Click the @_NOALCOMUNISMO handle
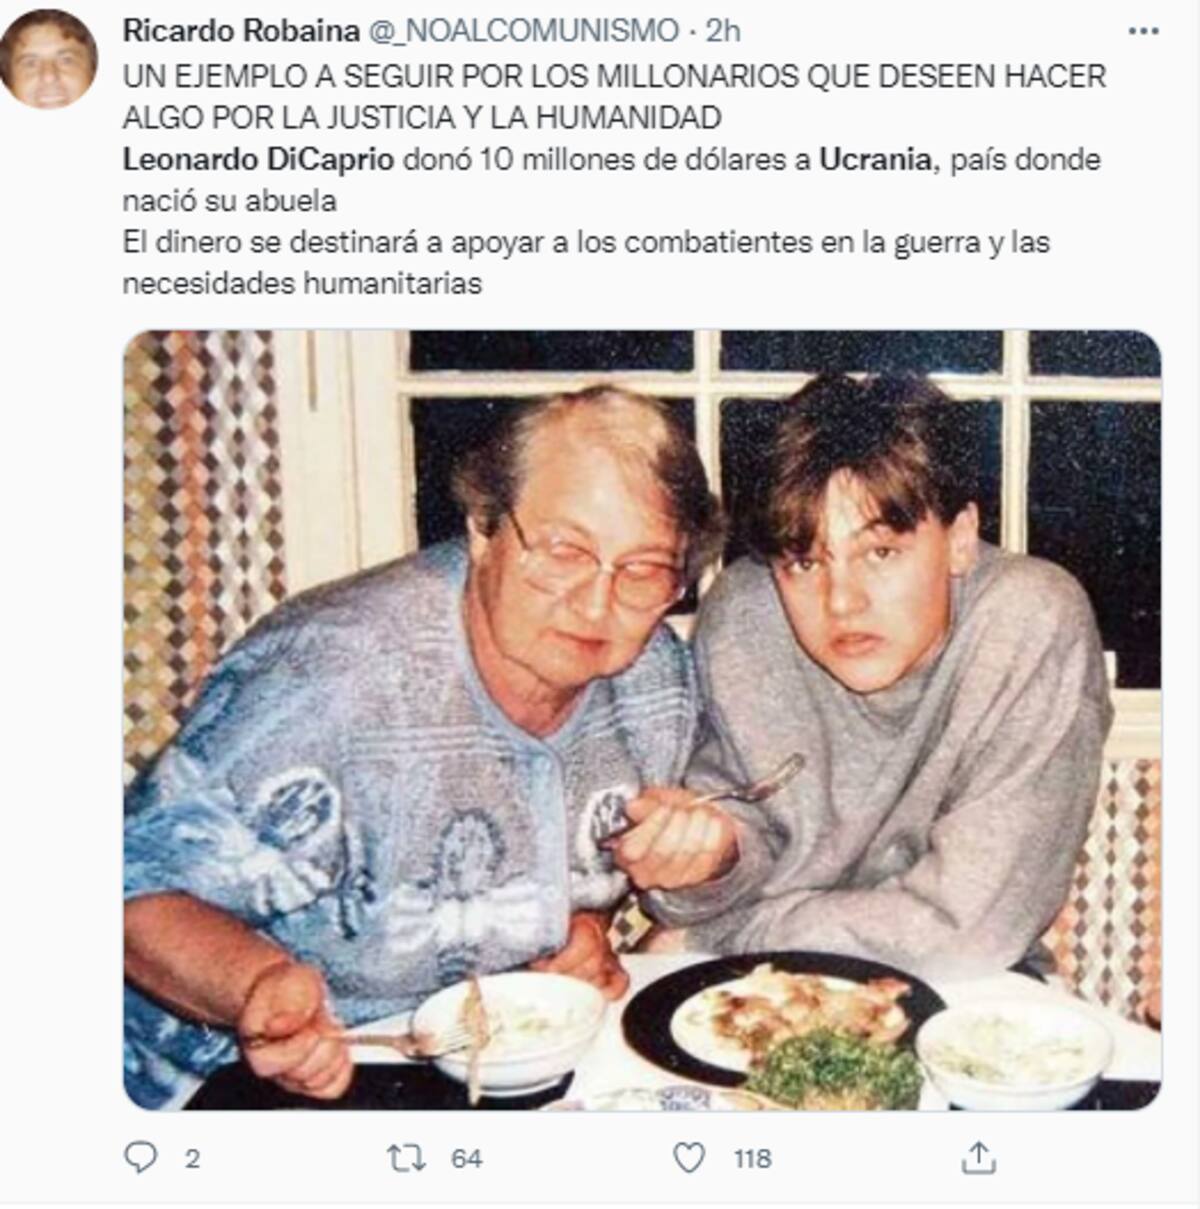This screenshot has width=1200, height=1209. point(524,32)
